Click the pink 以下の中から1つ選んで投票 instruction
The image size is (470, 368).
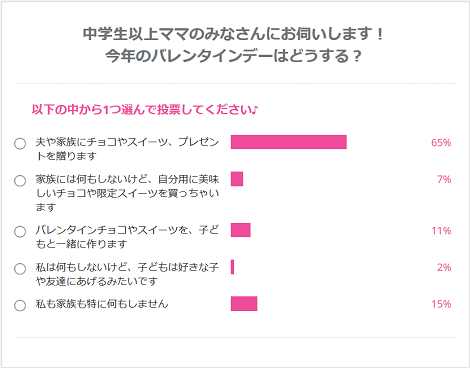[x=145, y=110]
